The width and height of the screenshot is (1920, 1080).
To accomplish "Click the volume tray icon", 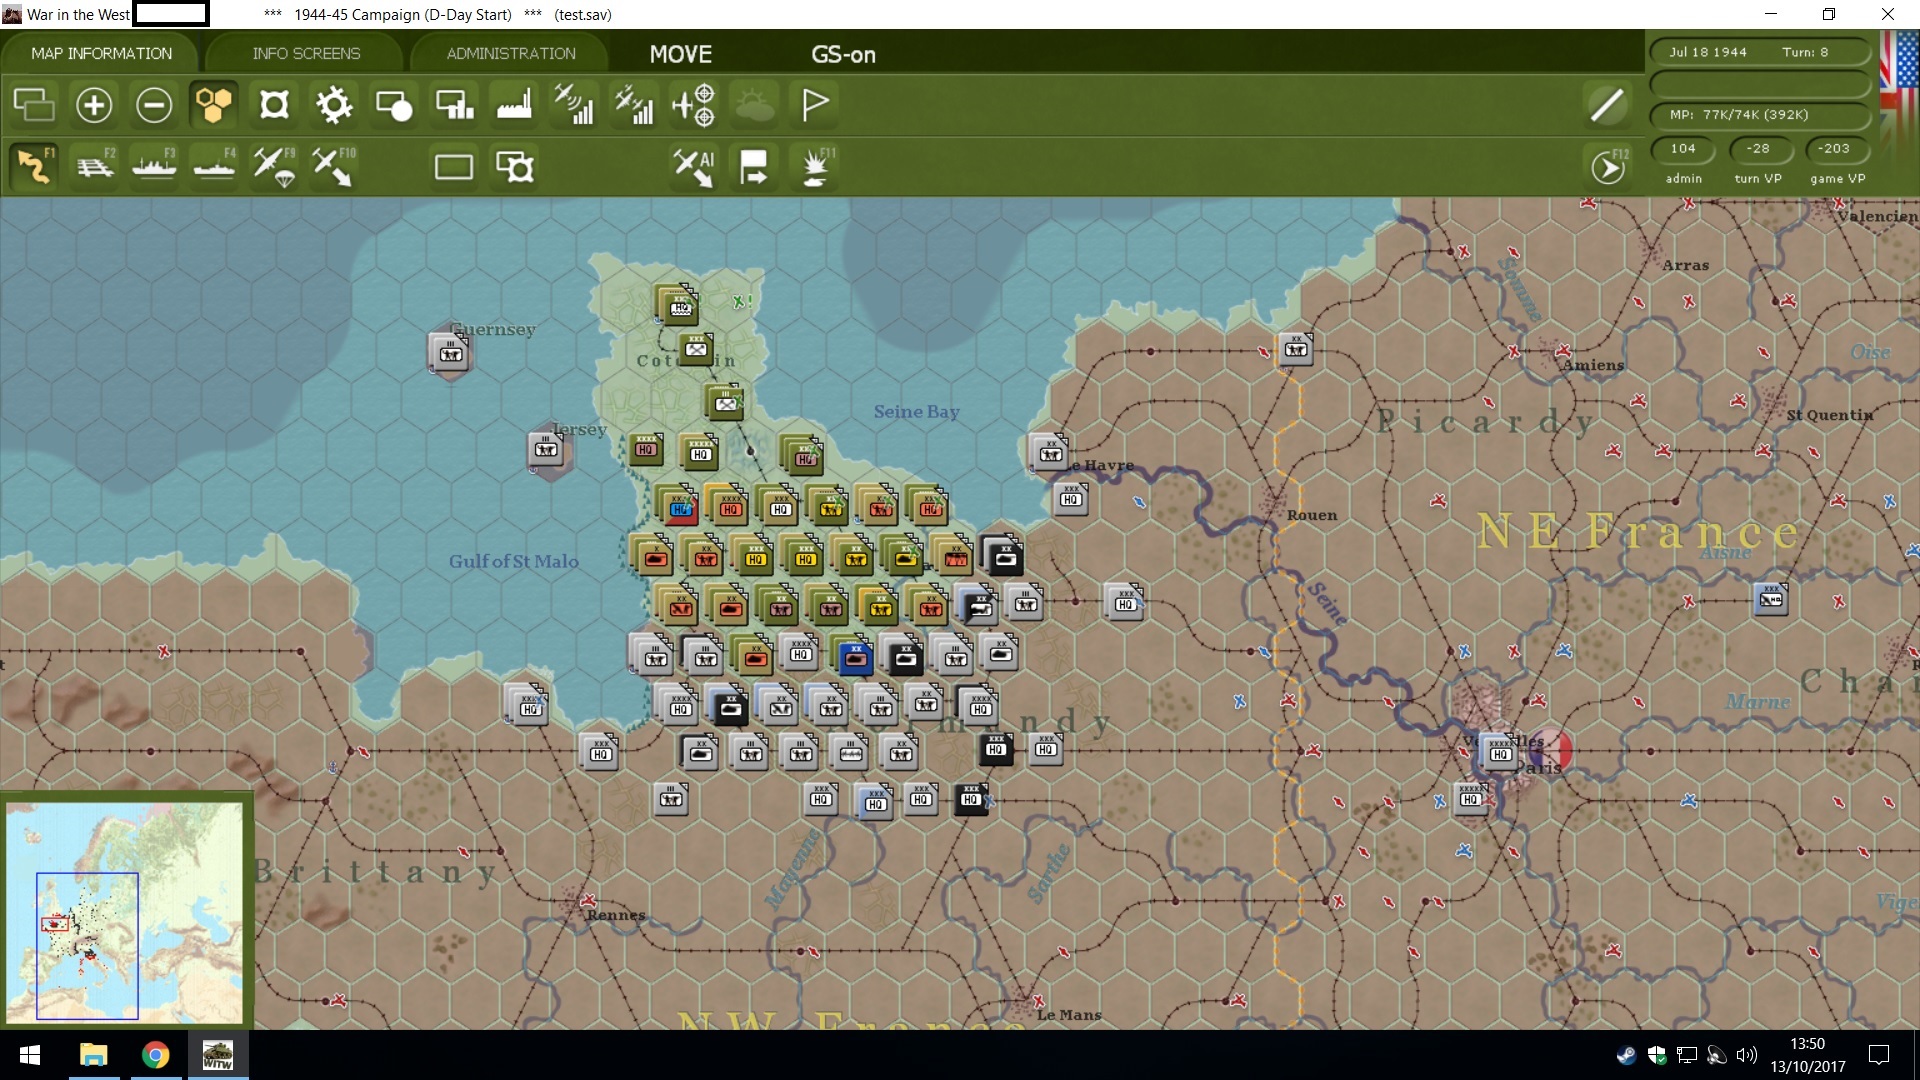I will pos(1747,1055).
